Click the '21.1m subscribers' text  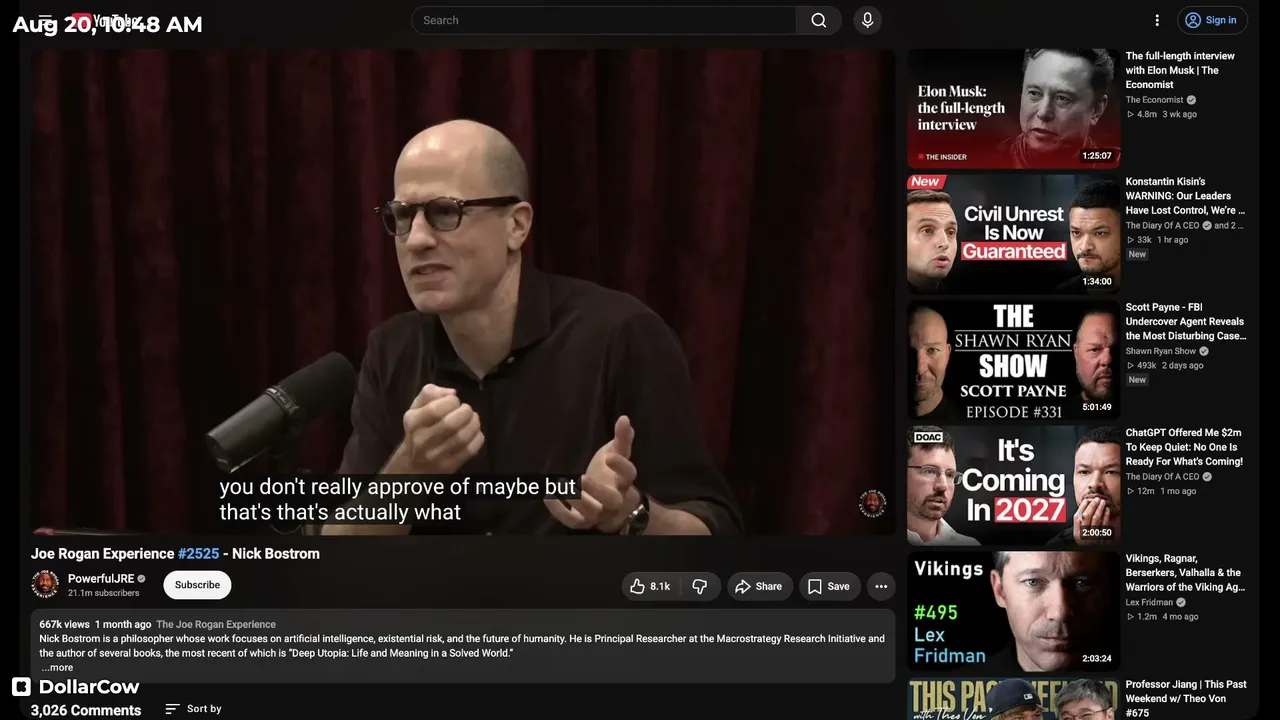[x=103, y=593]
